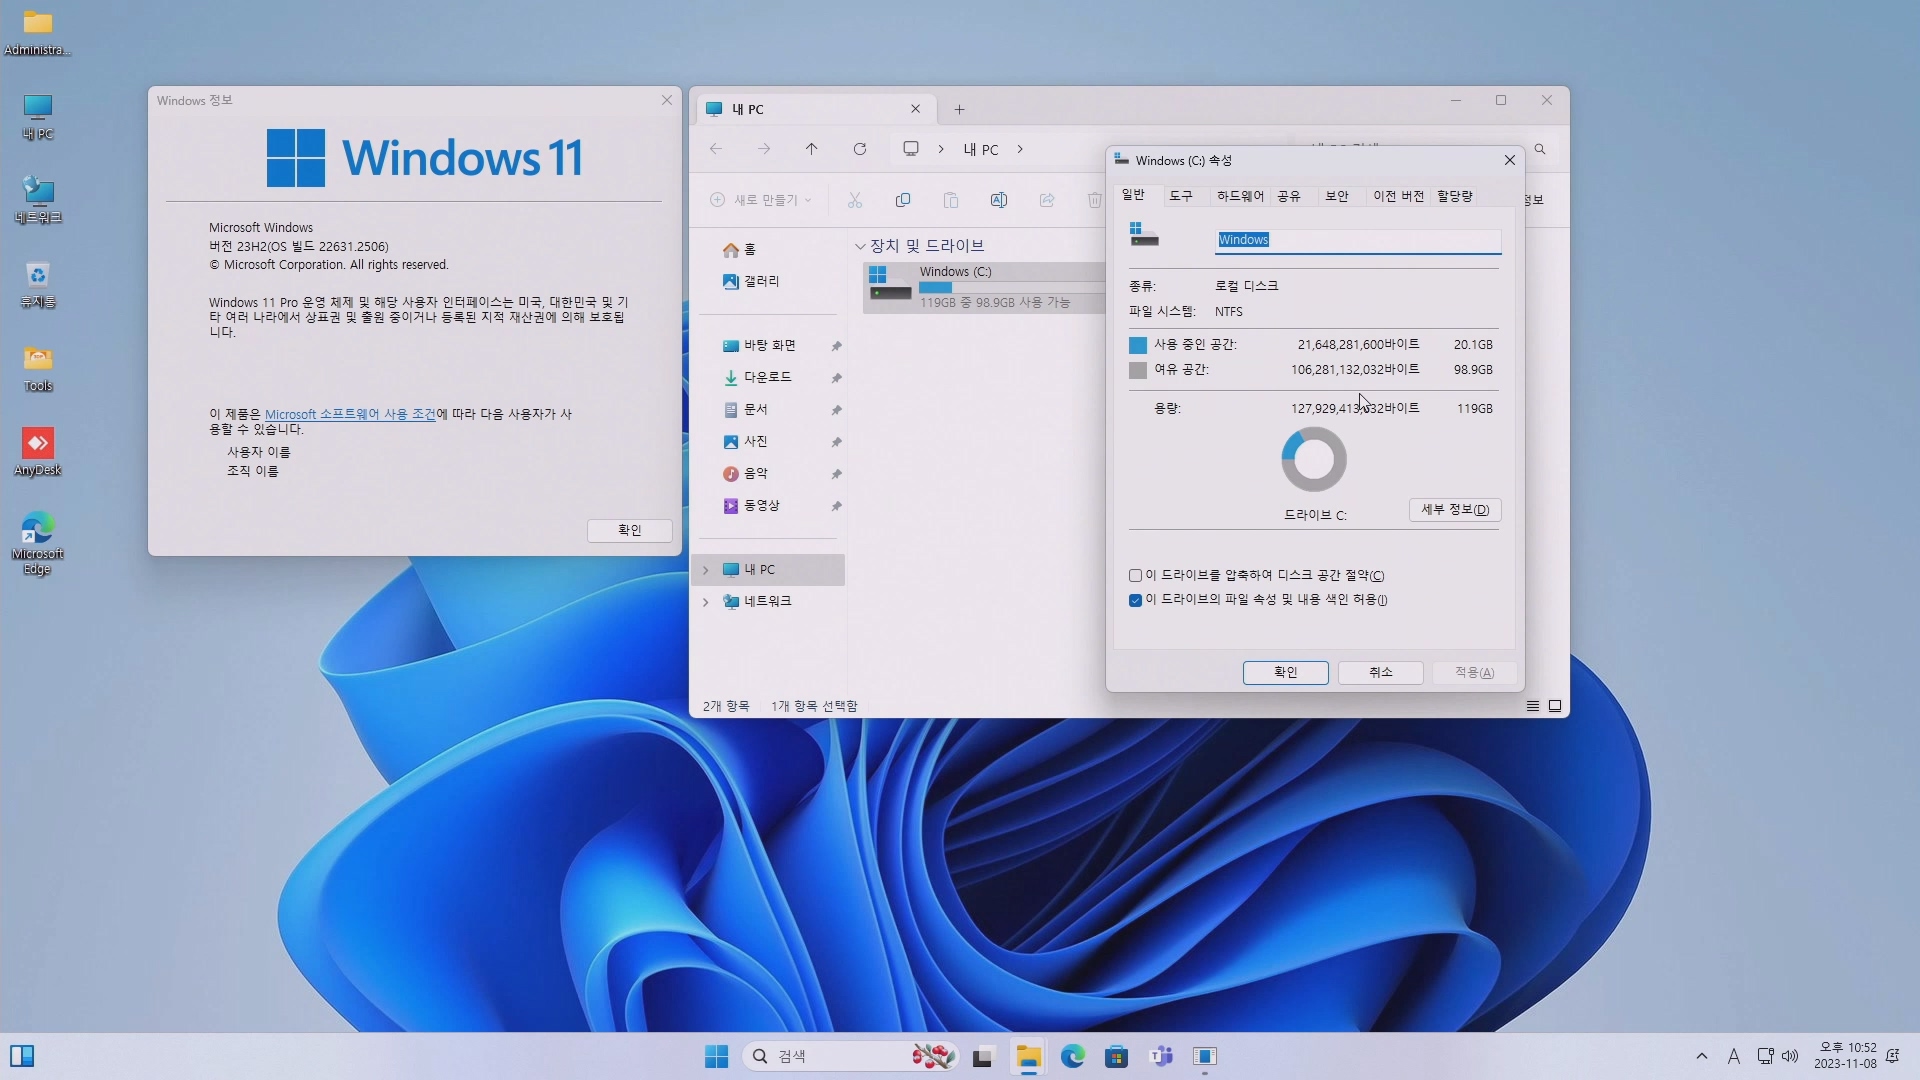Open the Windows Start menu
Image resolution: width=1920 pixels, height=1080 pixels.
716,1056
